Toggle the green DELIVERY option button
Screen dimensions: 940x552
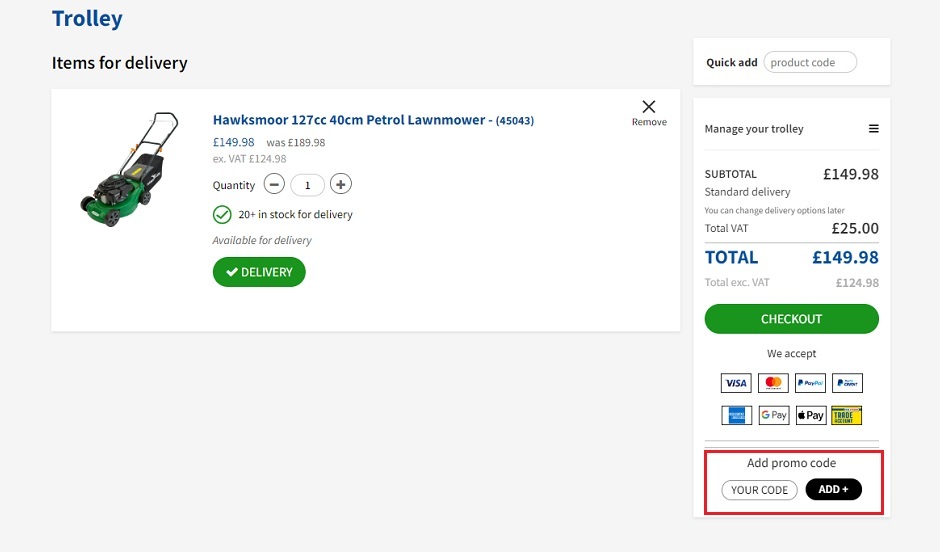pos(259,272)
